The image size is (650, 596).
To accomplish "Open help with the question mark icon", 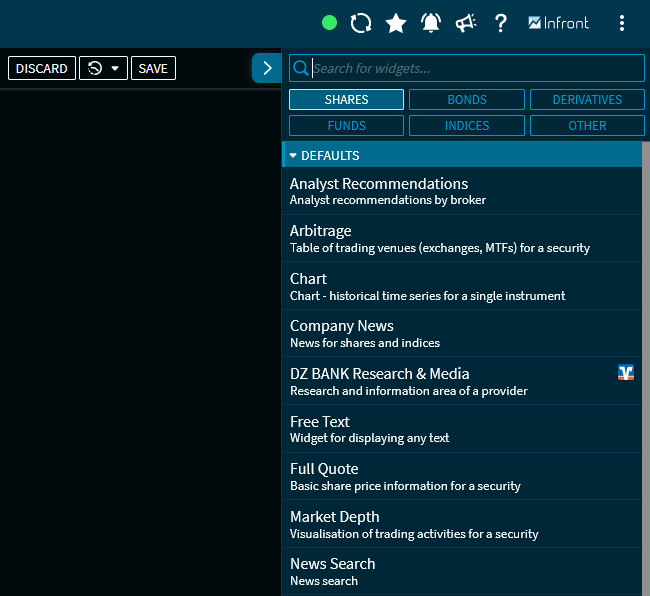I will point(501,23).
